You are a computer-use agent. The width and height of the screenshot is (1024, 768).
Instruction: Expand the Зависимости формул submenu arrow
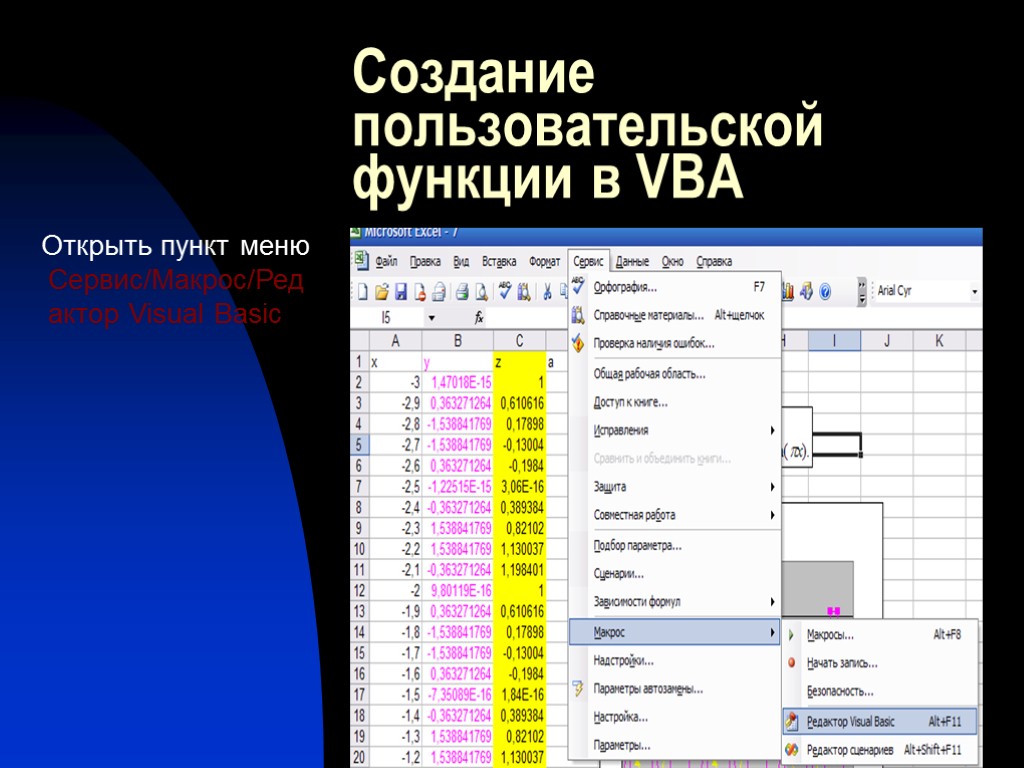click(772, 601)
